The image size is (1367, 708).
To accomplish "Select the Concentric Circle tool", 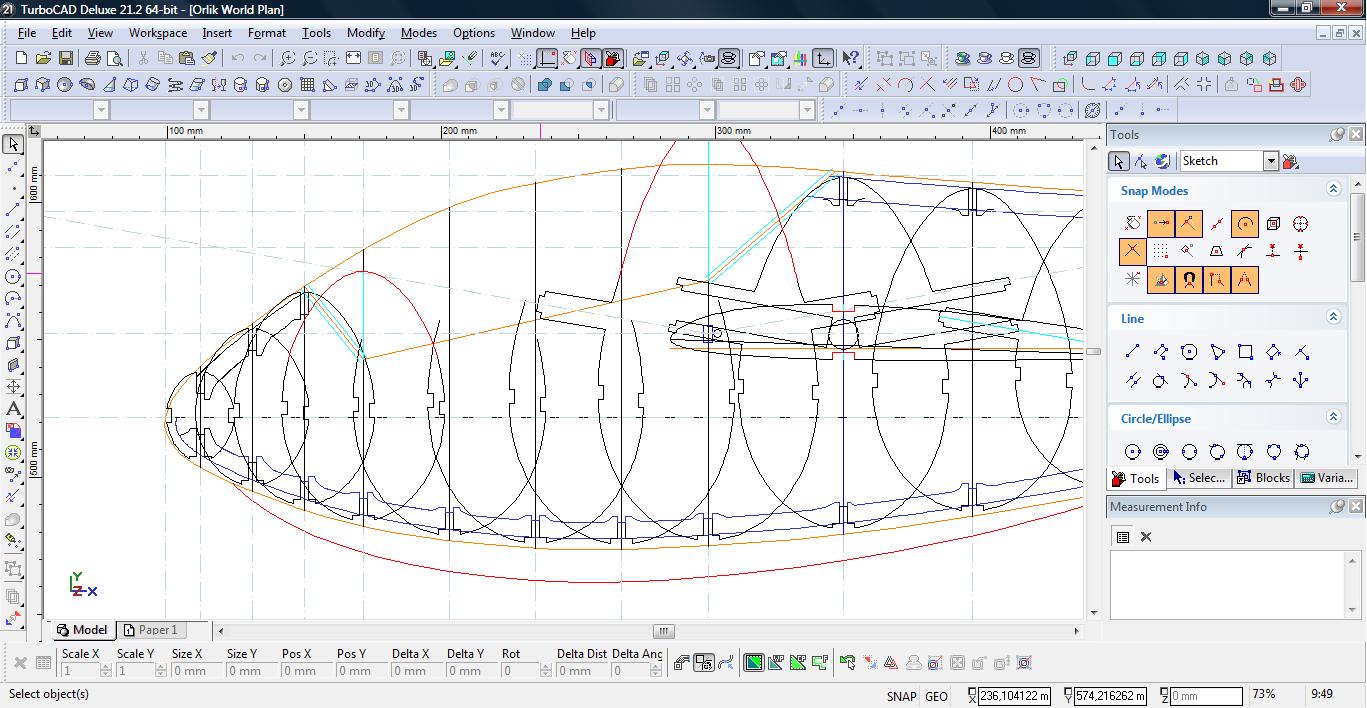I will 1161,452.
